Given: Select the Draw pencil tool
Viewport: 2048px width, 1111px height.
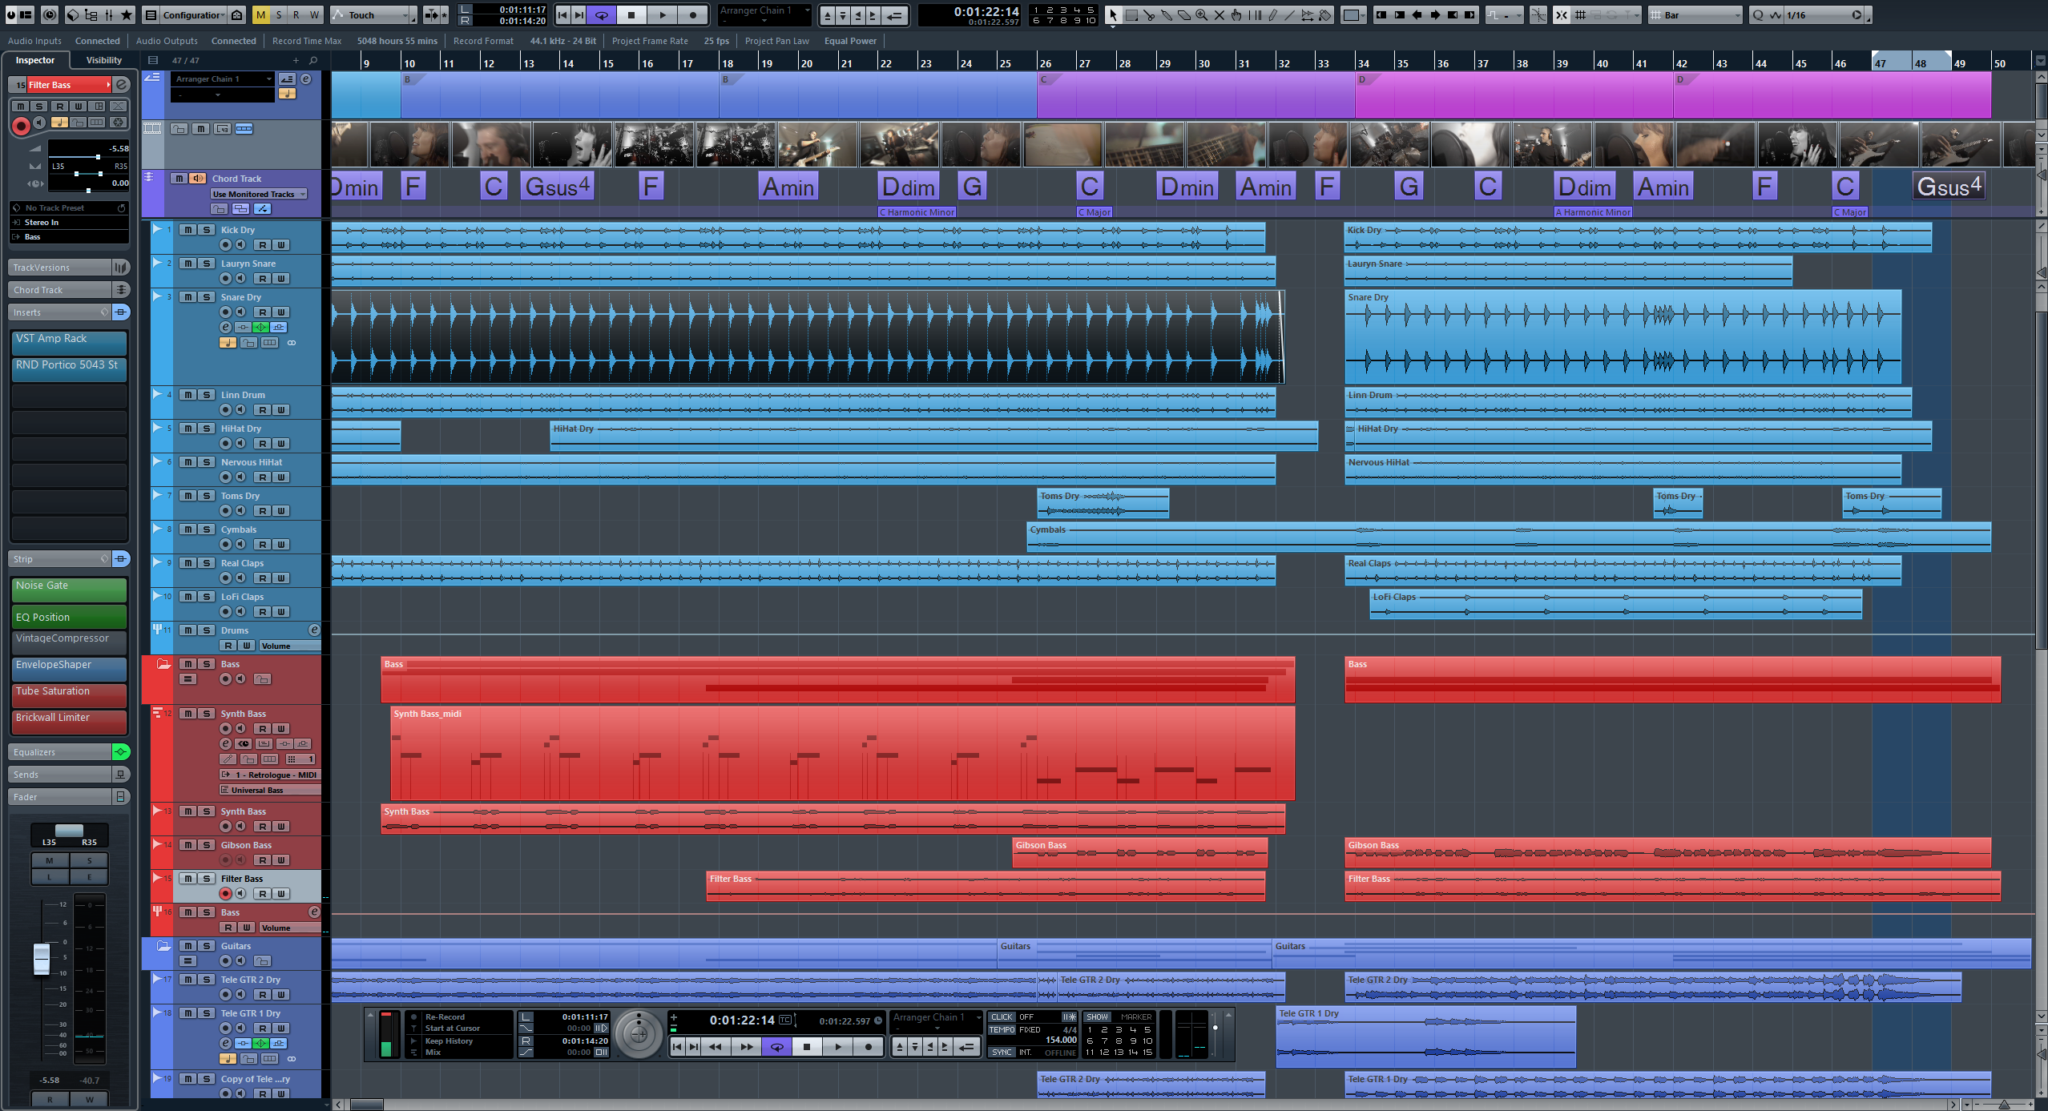Looking at the screenshot, I should (1273, 15).
